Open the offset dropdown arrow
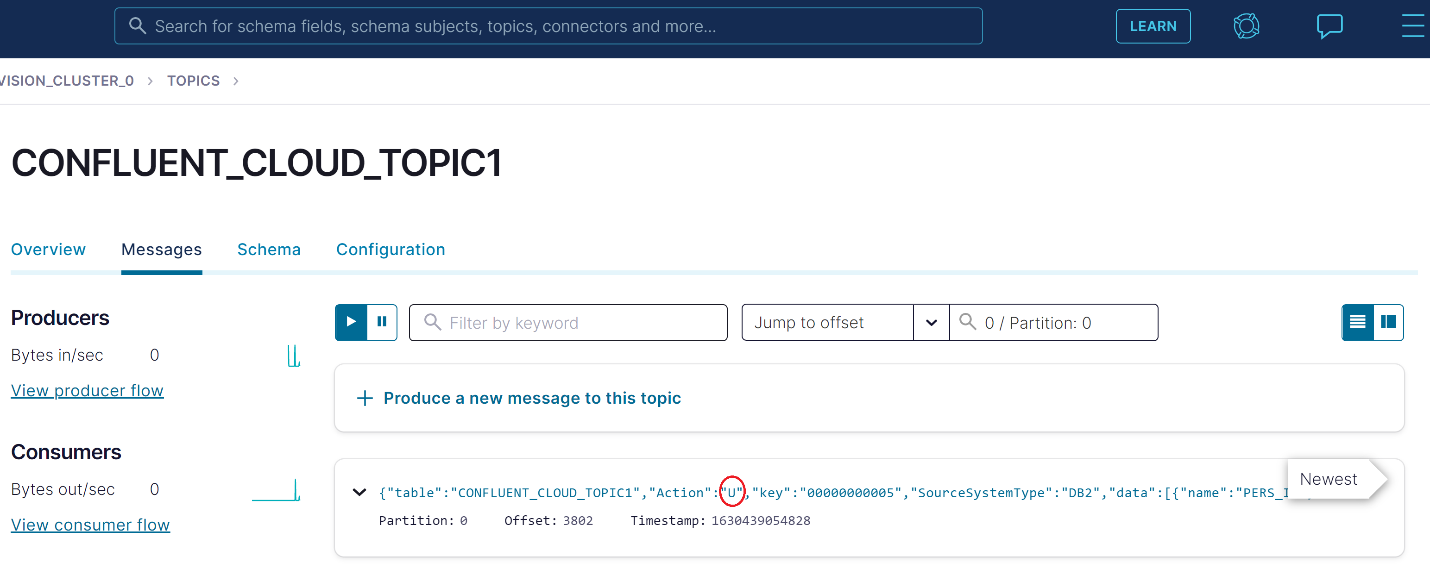This screenshot has width=1430, height=575. (932, 322)
